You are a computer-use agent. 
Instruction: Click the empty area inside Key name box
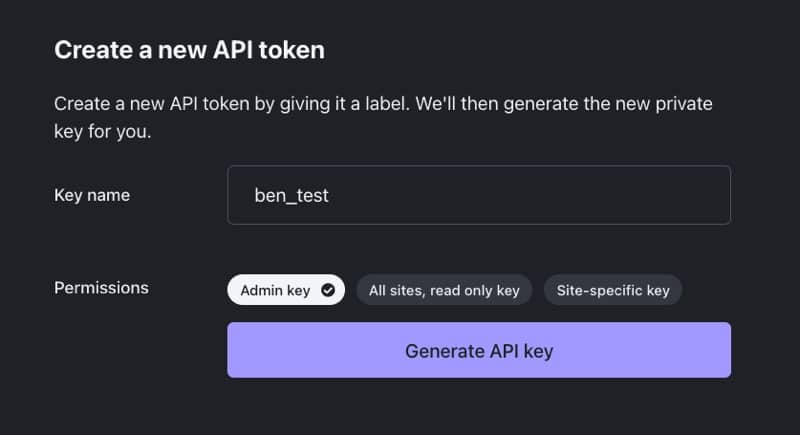click(x=531, y=195)
